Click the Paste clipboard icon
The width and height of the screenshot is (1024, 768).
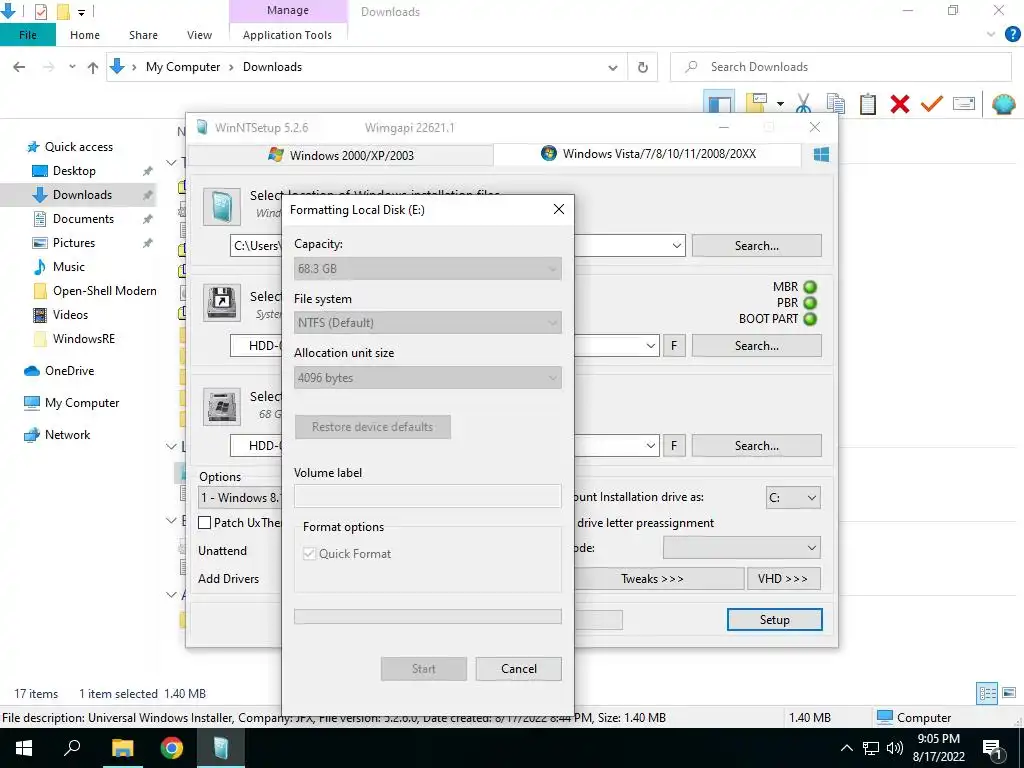(x=867, y=104)
